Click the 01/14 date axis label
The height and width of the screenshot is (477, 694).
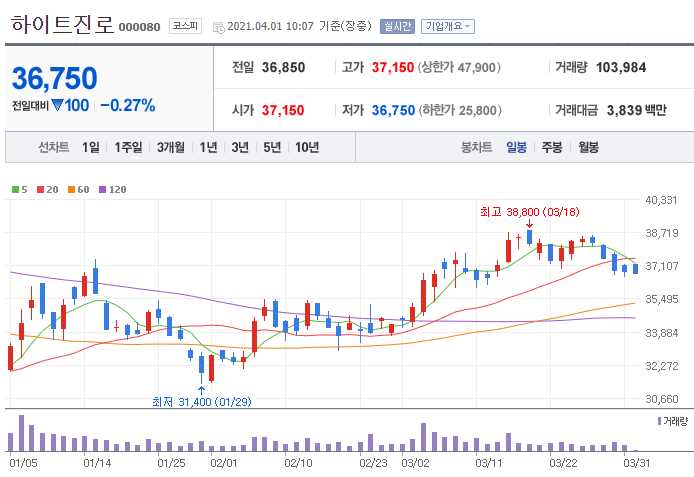[x=97, y=463]
